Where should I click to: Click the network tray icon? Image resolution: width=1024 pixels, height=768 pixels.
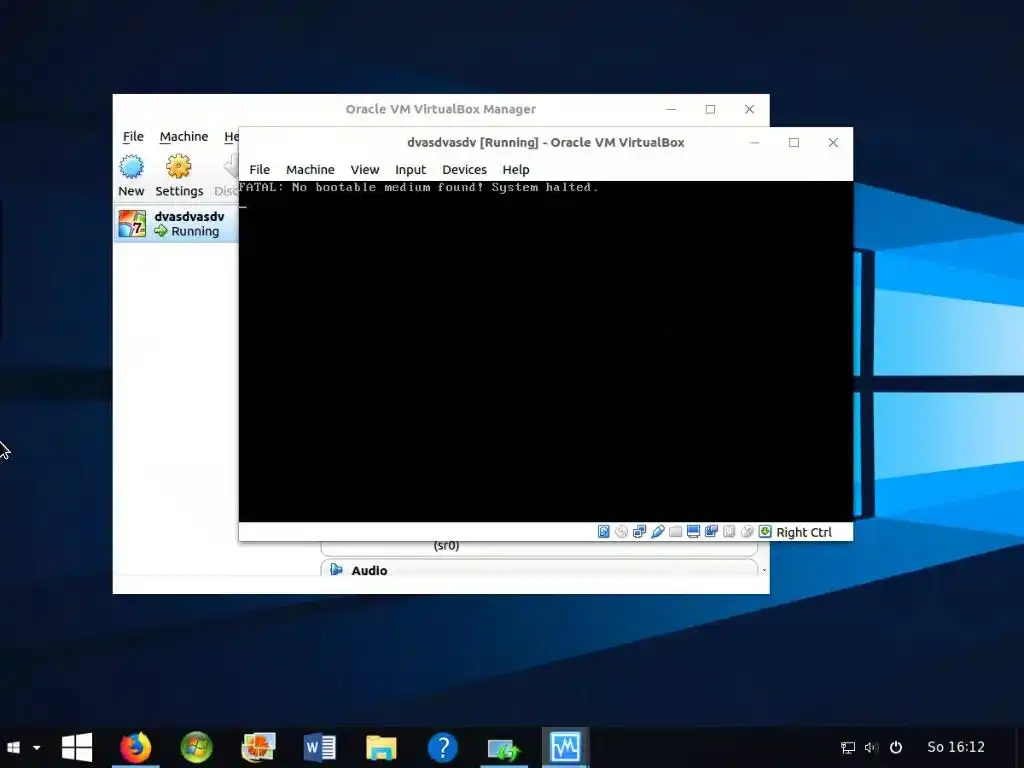(848, 747)
